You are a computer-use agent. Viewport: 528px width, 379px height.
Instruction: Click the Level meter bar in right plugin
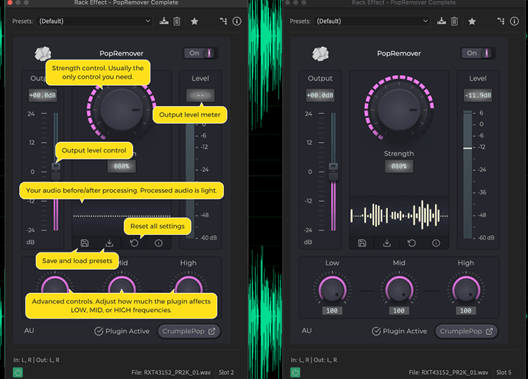point(467,174)
